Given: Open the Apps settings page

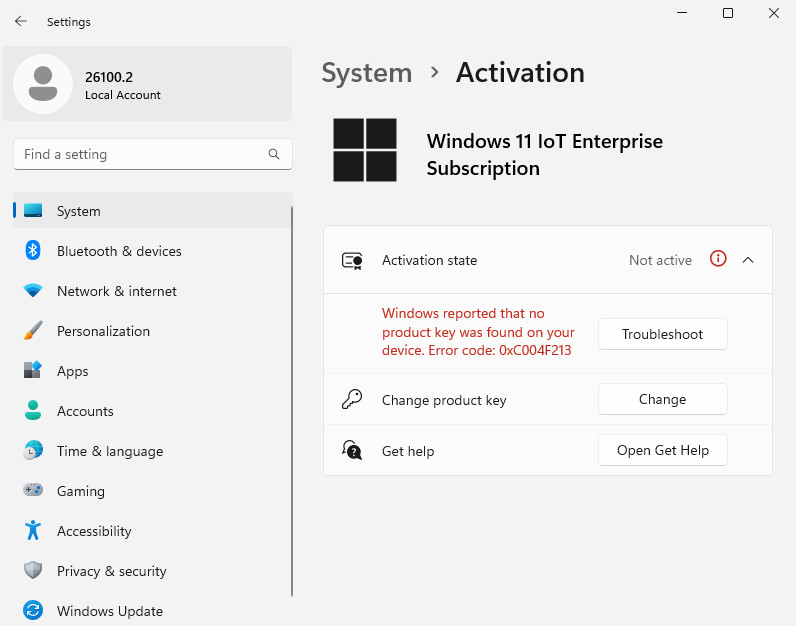Looking at the screenshot, I should pyautogui.click(x=152, y=370).
